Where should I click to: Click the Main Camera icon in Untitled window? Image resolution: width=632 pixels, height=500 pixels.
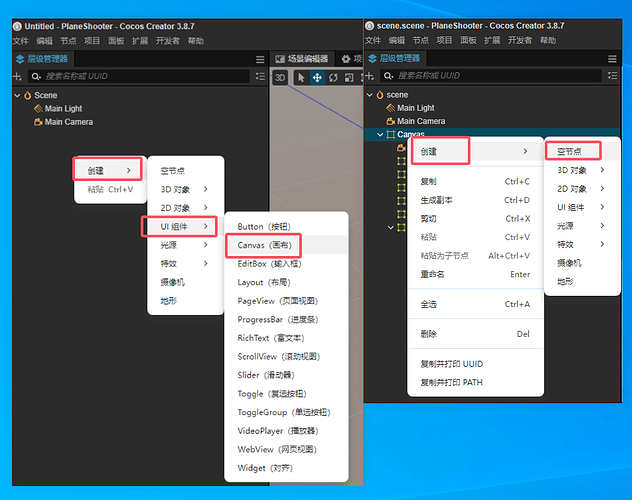coord(38,122)
